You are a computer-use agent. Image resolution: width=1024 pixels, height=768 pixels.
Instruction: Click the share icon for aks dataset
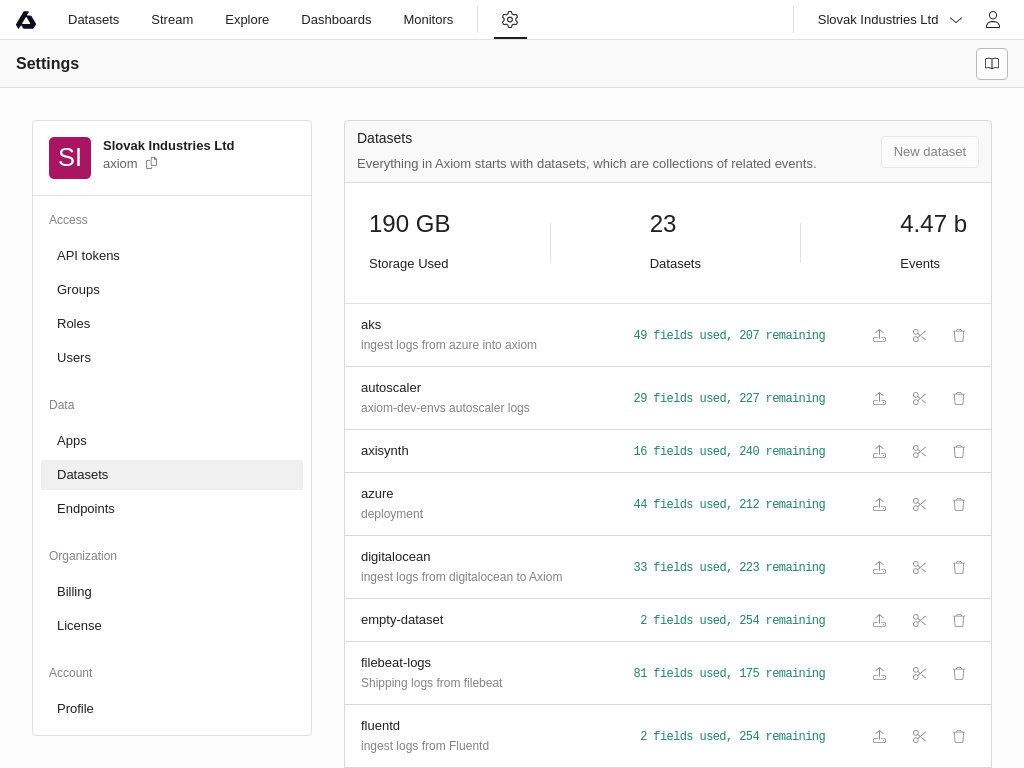tap(879, 336)
